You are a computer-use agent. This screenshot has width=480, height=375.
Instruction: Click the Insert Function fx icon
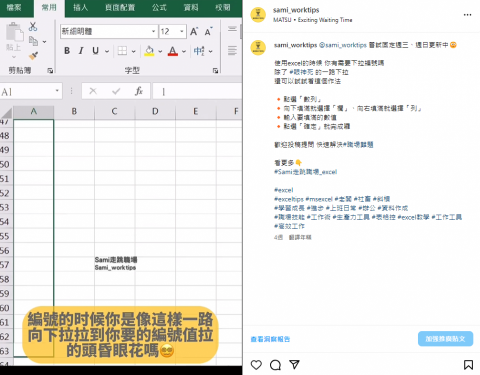click(139, 91)
